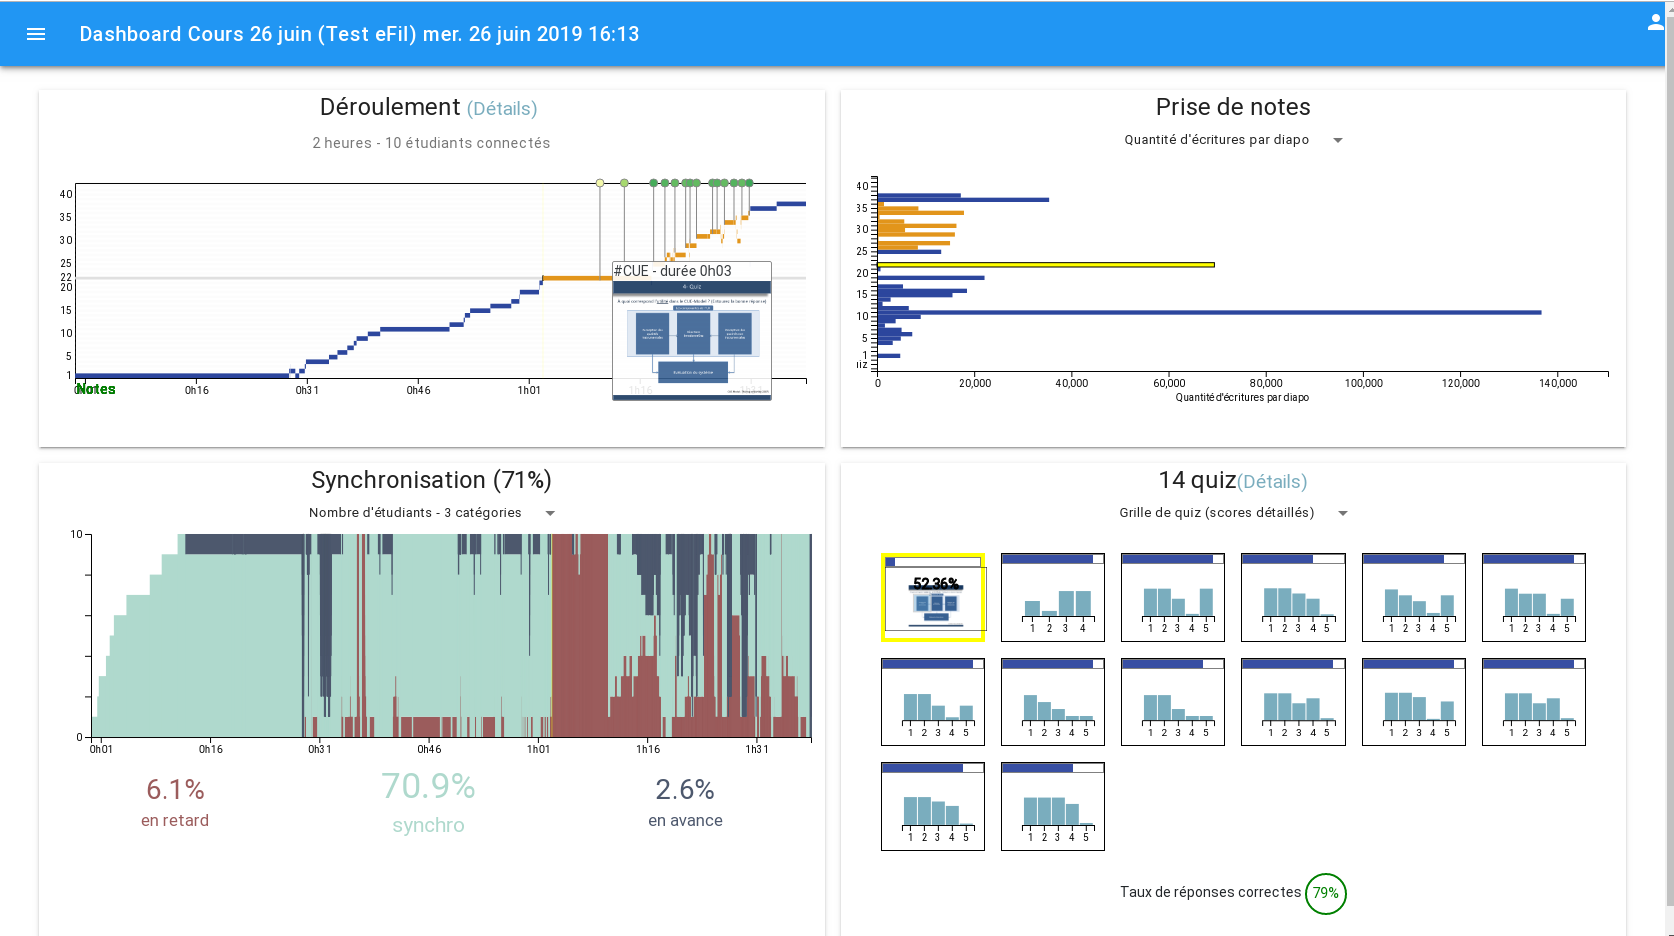Expand the 'Grille de quiz (scores détaillés)' dropdown
The width and height of the screenshot is (1674, 936).
[x=1233, y=513]
